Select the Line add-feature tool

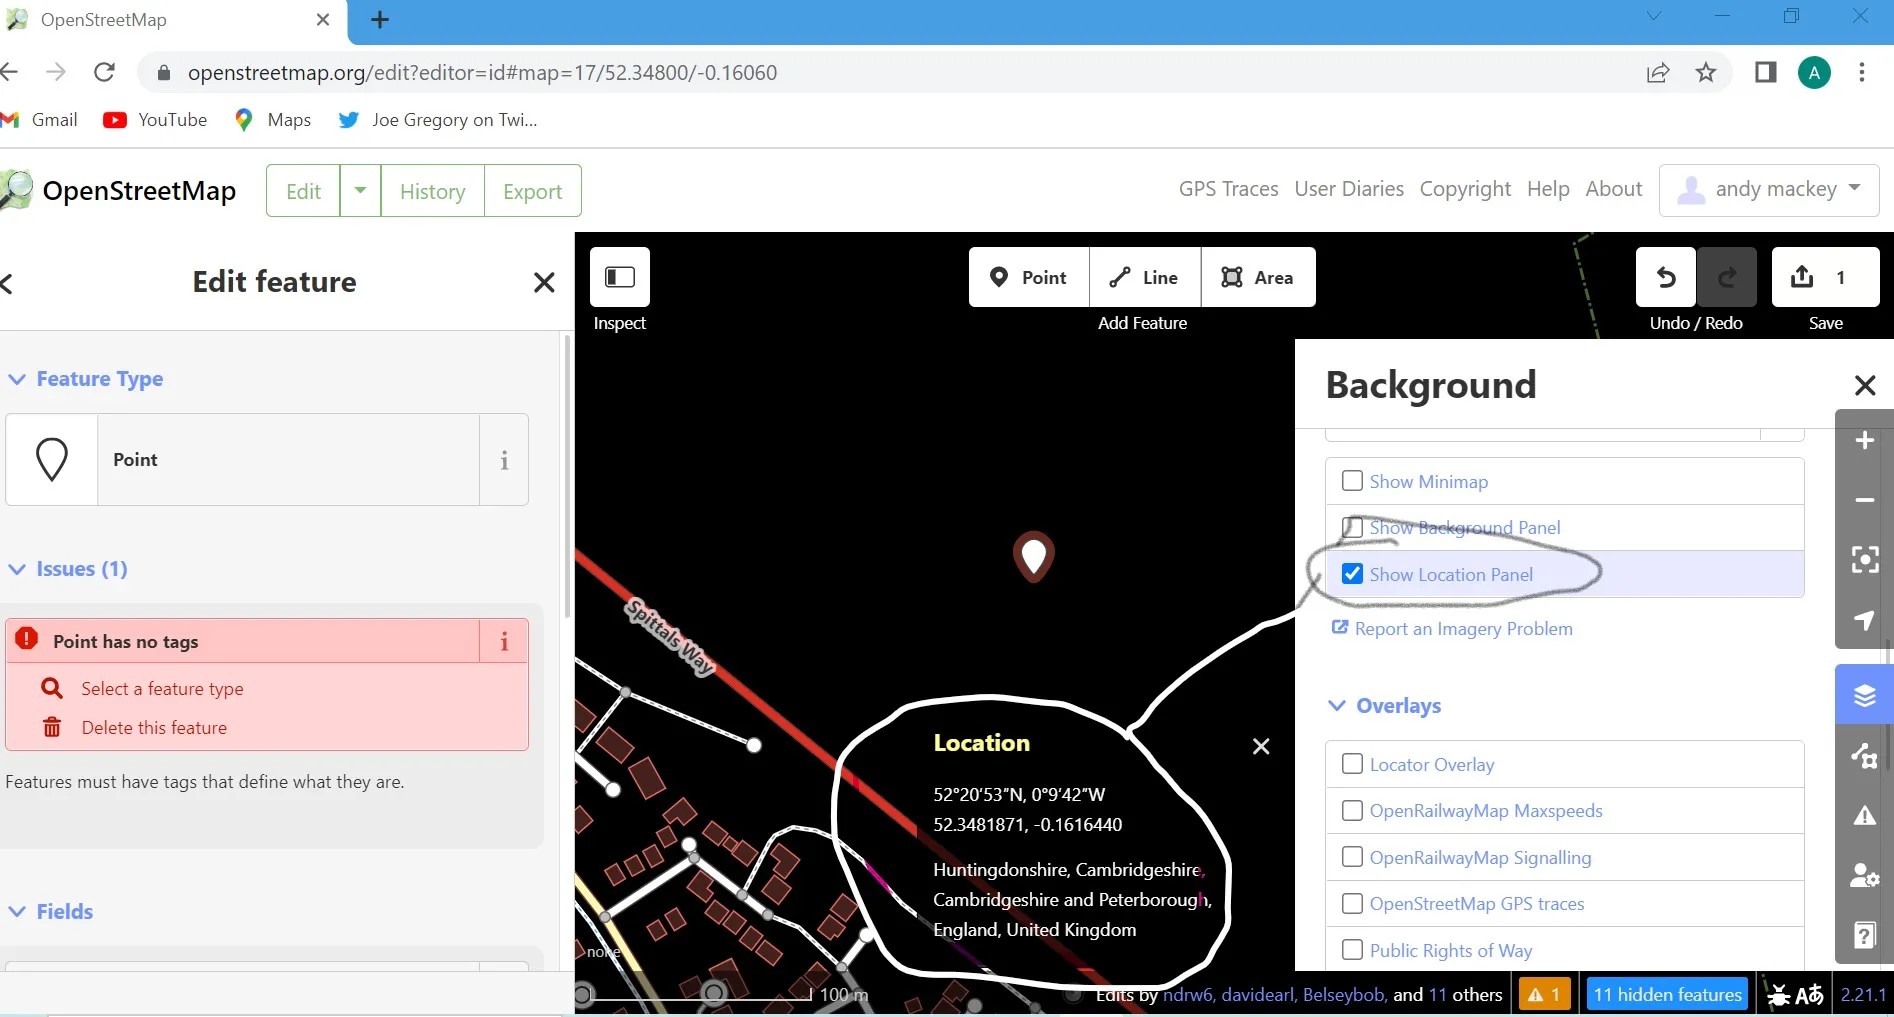point(1145,277)
